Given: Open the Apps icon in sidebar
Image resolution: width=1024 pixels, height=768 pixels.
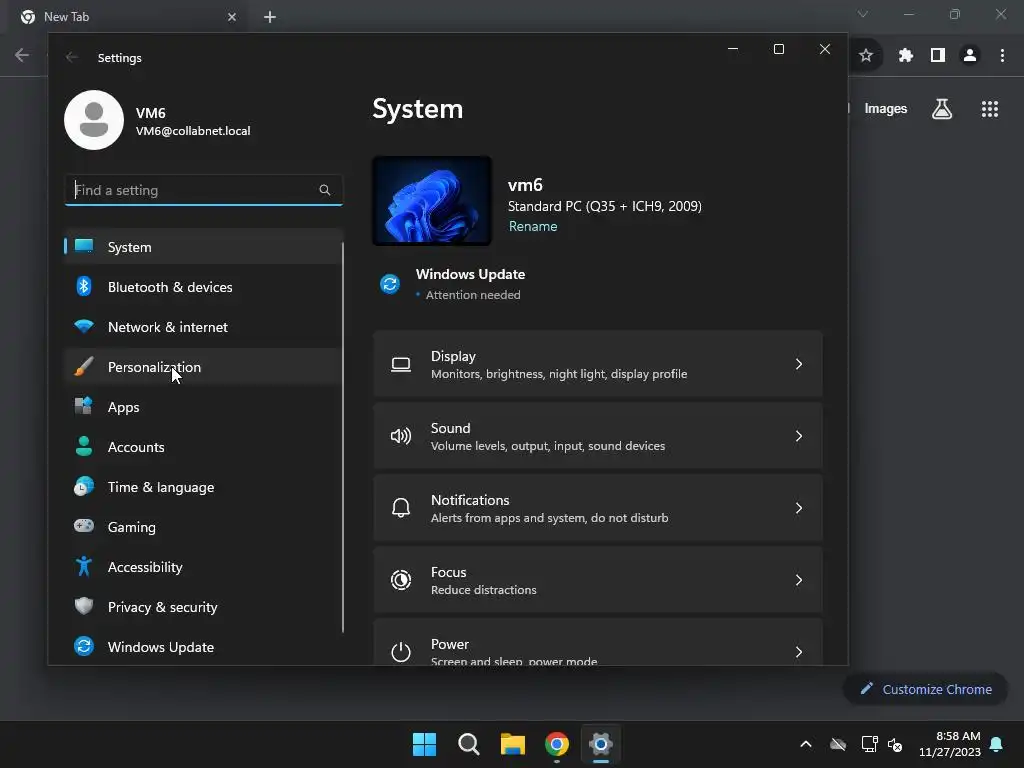Looking at the screenshot, I should coord(84,406).
